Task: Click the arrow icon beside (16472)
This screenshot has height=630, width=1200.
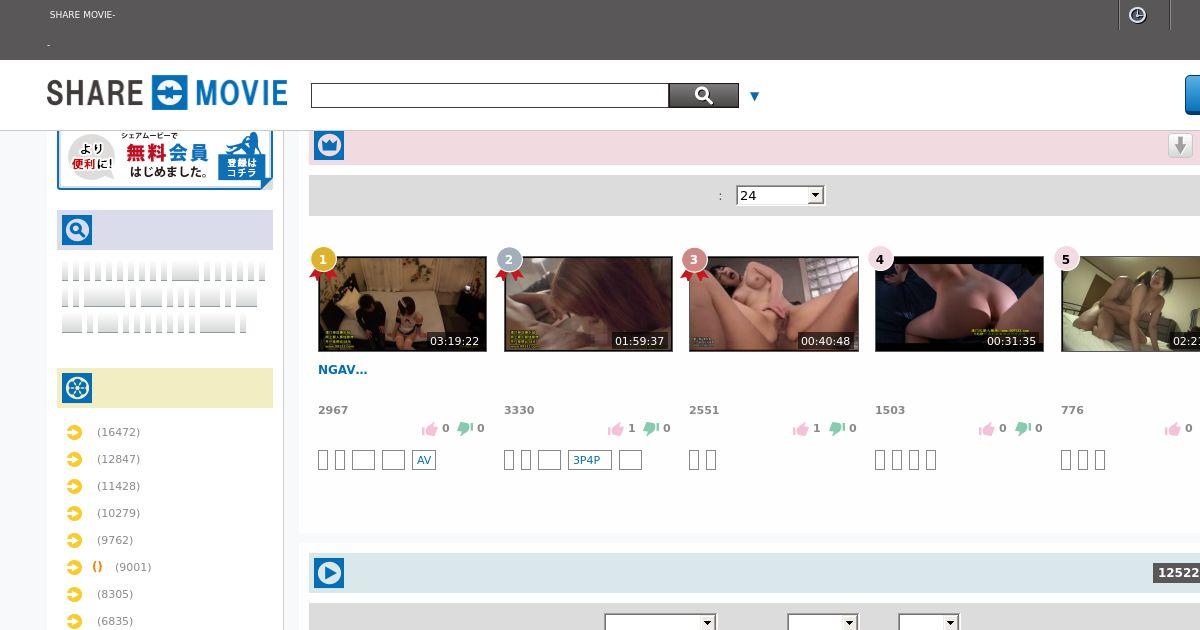Action: (x=74, y=432)
